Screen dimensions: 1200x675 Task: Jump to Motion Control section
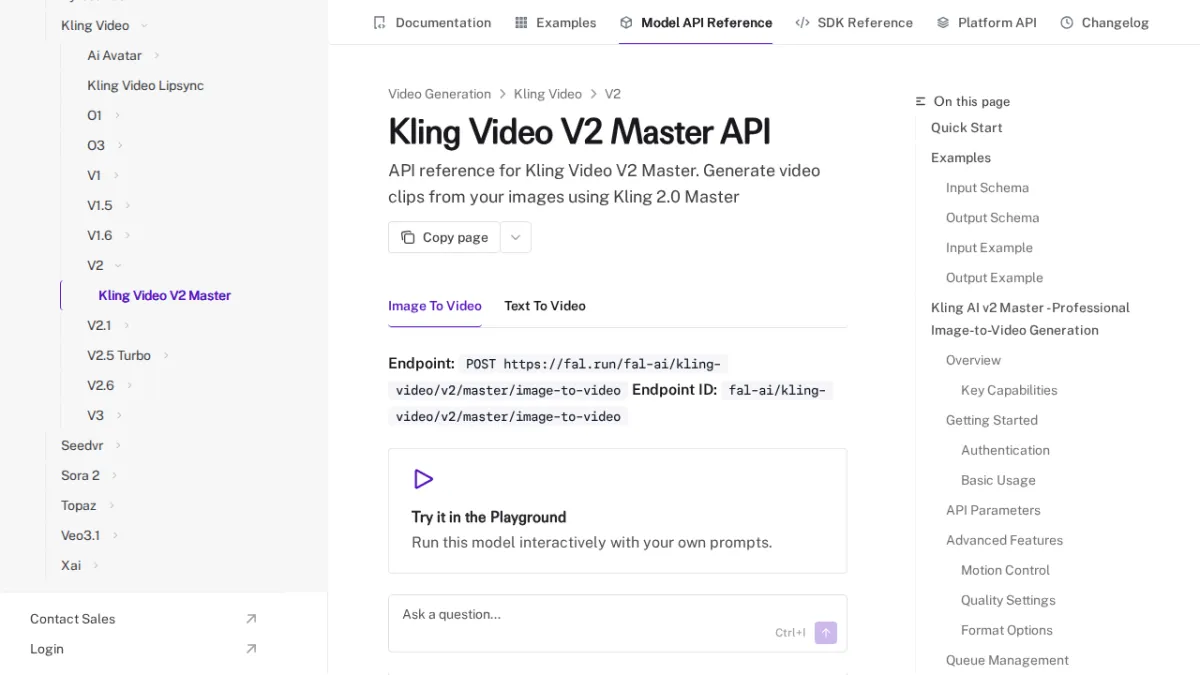pyautogui.click(x=1005, y=570)
